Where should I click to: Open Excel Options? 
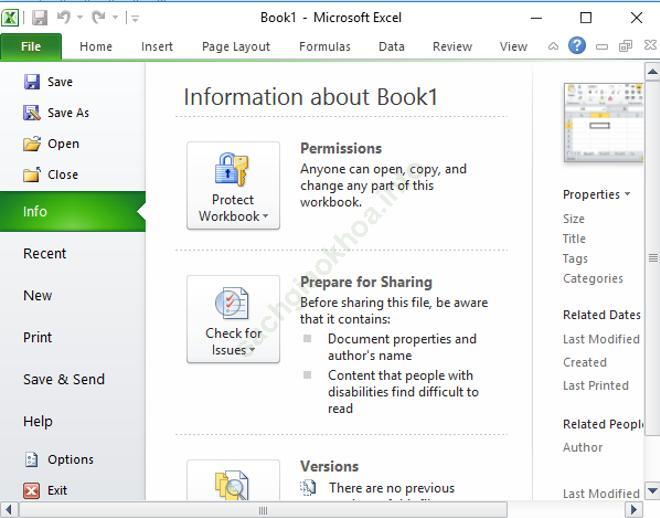pos(72,460)
